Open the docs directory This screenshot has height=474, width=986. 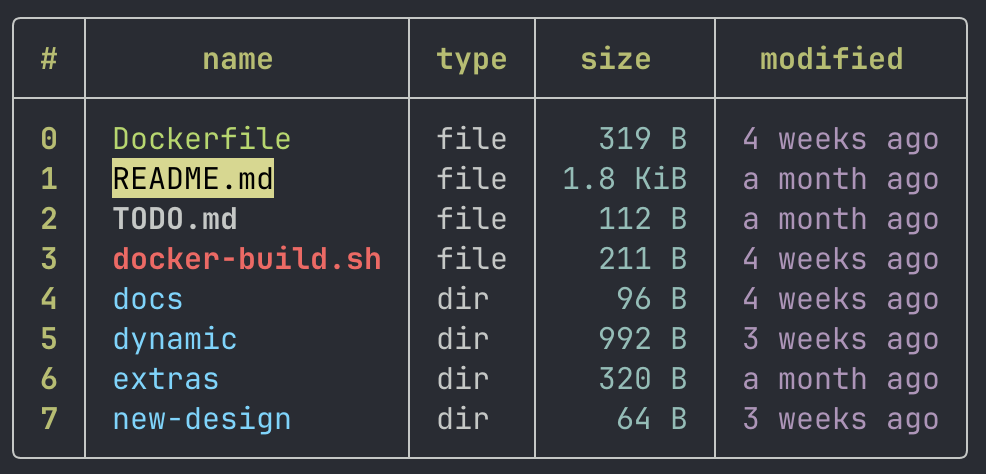148,299
